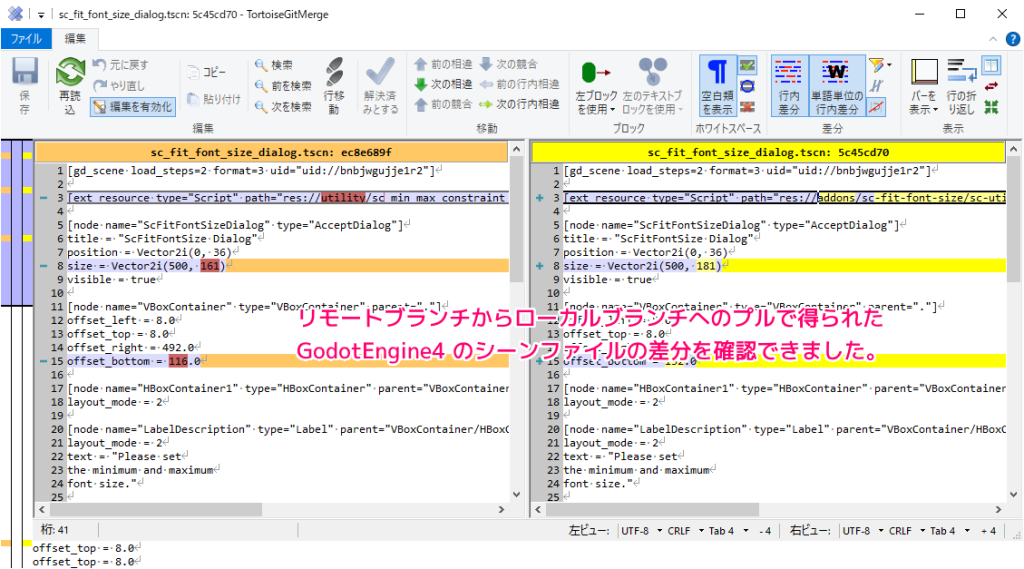Click line 3 ext_resource row in right pane

784,197
